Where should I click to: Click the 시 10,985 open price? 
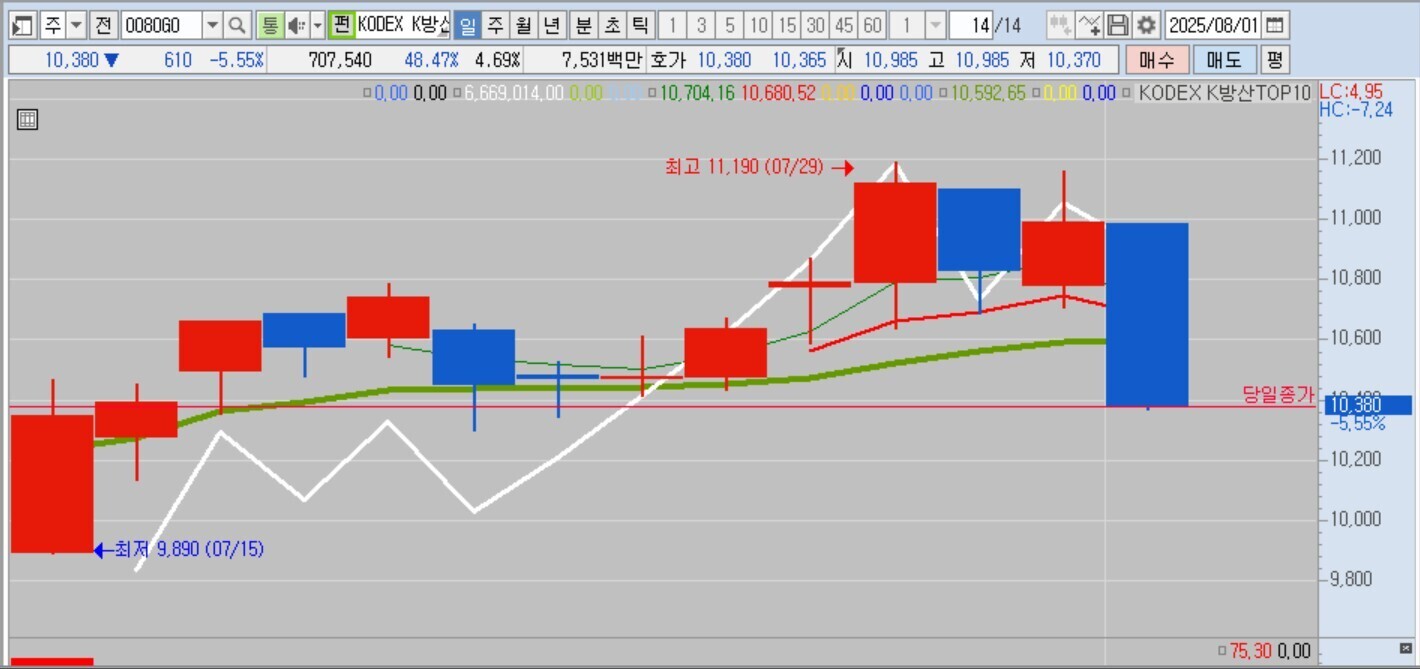[877, 60]
